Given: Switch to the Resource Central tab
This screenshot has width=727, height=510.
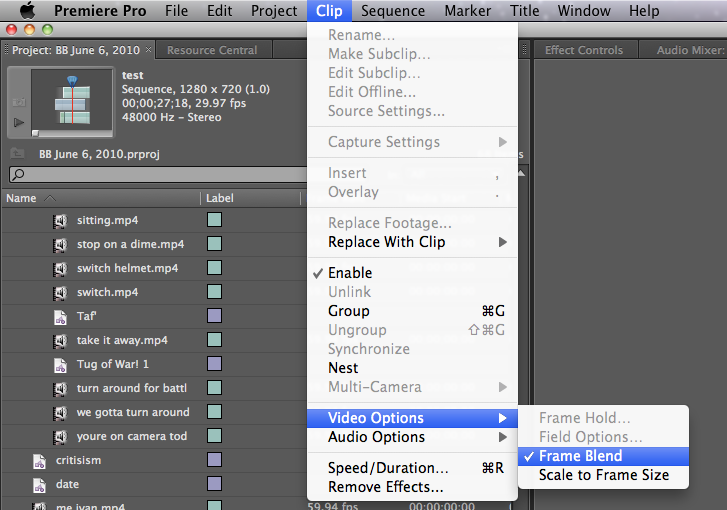Looking at the screenshot, I should click(x=212, y=50).
